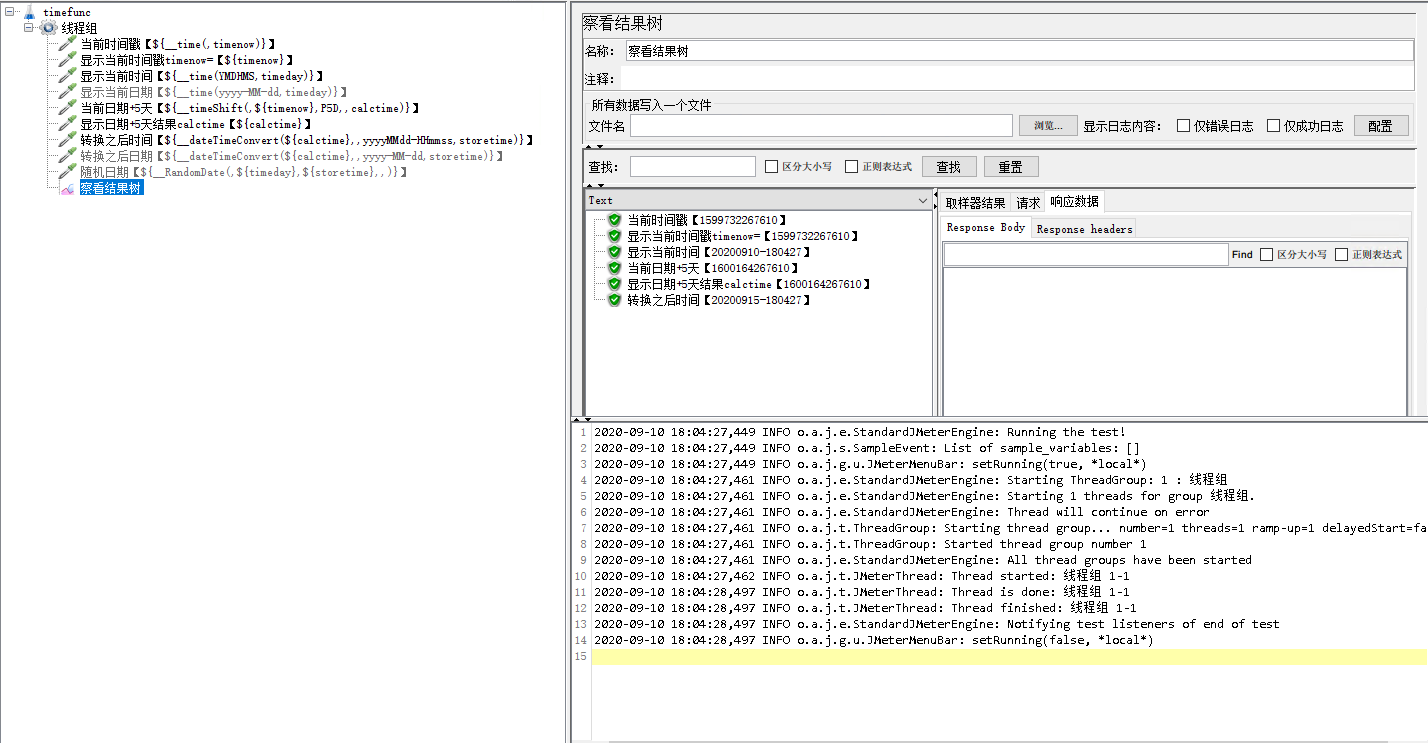1428x743 pixels.
Task: Toggle 正则表达式 checkbox next to search field
Action: 851,167
